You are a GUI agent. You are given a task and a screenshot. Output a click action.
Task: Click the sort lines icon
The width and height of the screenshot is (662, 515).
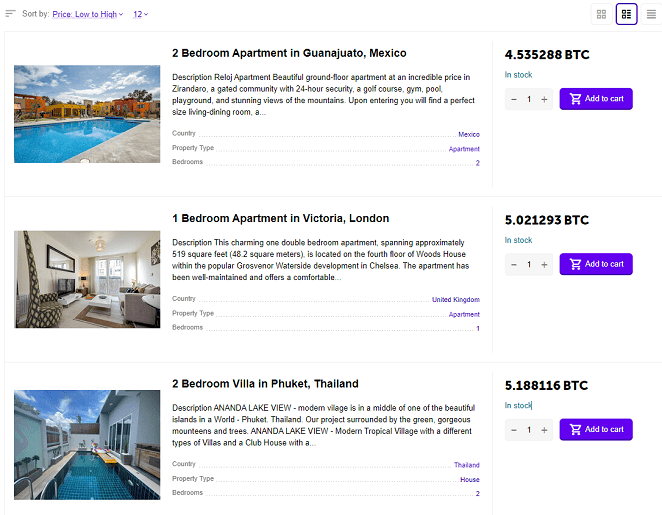pyautogui.click(x=10, y=14)
